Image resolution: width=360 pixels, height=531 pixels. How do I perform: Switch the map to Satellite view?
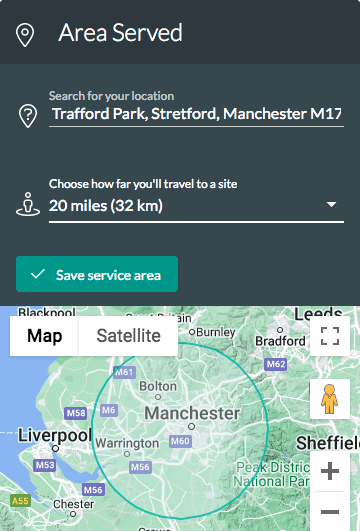point(129,336)
